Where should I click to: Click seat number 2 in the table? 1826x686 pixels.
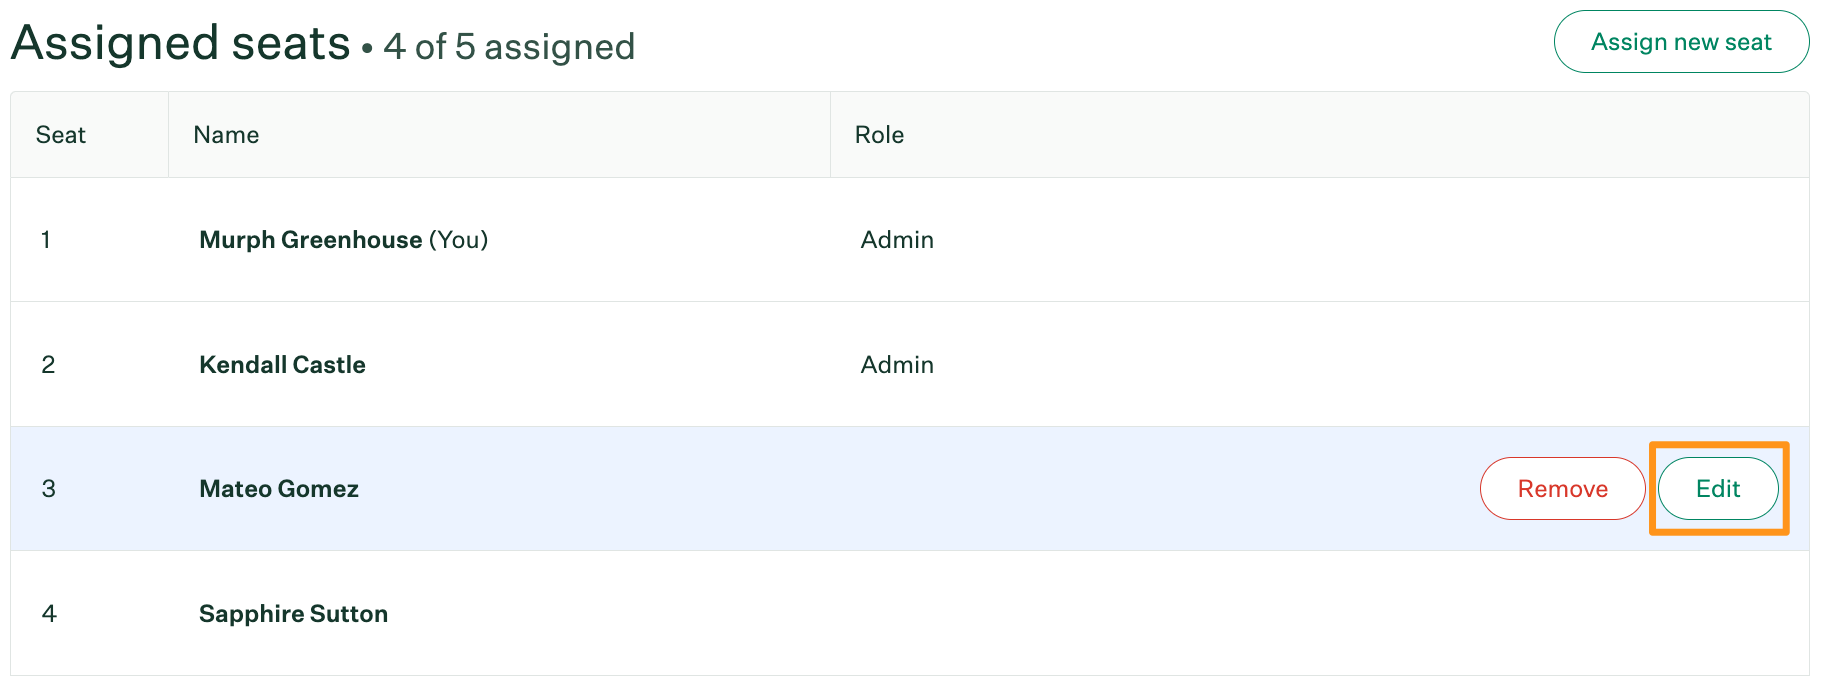coord(48,365)
